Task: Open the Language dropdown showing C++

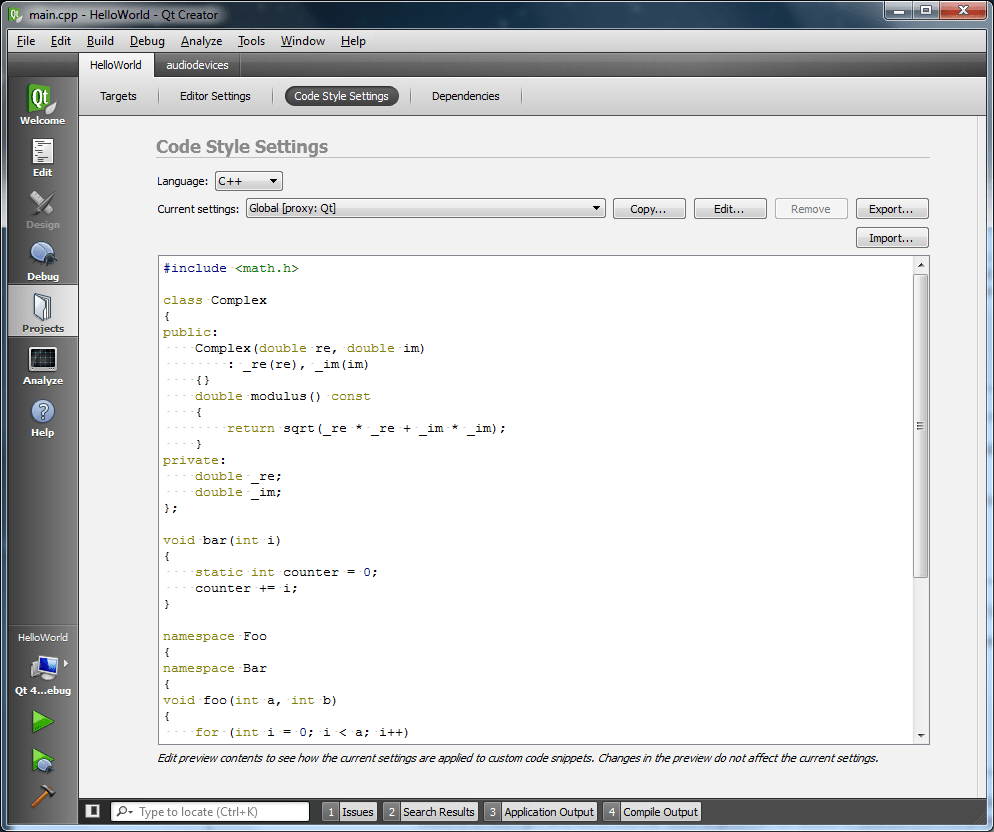Action: [x=247, y=182]
